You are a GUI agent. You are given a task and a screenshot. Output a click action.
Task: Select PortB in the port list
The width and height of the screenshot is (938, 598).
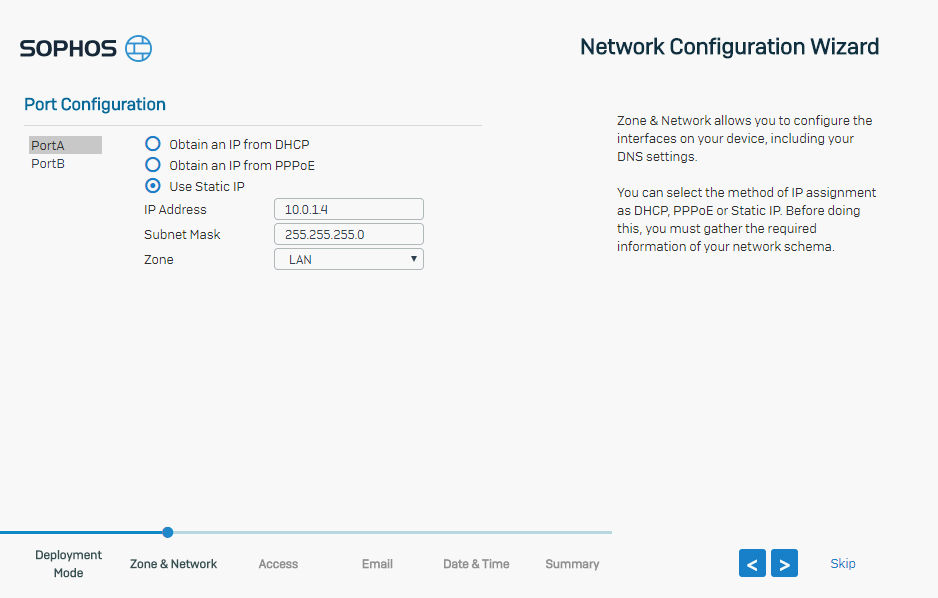click(x=48, y=164)
